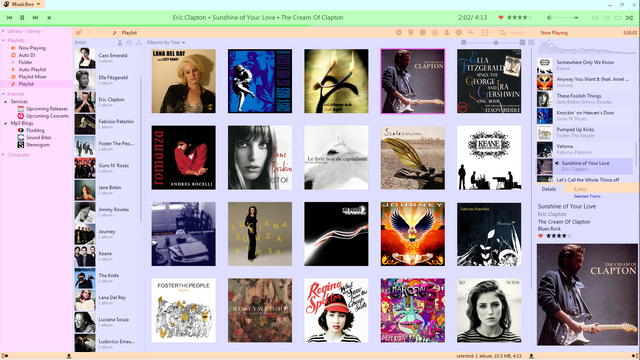Open the Stereogum mp3 blog
The width and height of the screenshot is (640, 360).
tap(38, 145)
